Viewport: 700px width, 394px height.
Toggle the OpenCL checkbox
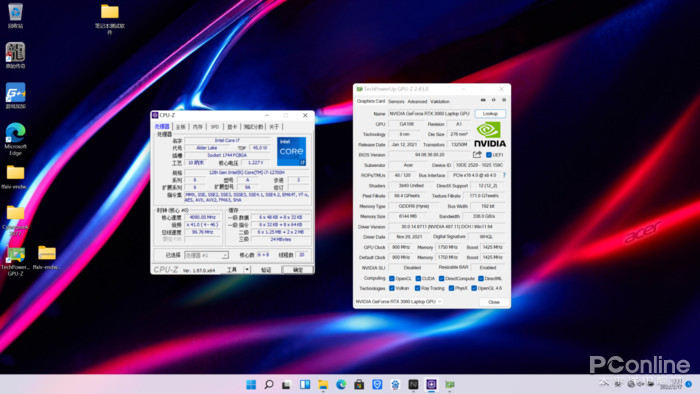pos(392,278)
